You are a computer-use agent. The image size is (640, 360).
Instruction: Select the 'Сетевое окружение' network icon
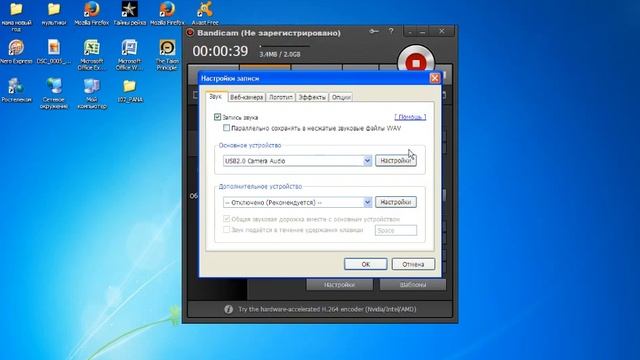click(x=54, y=93)
